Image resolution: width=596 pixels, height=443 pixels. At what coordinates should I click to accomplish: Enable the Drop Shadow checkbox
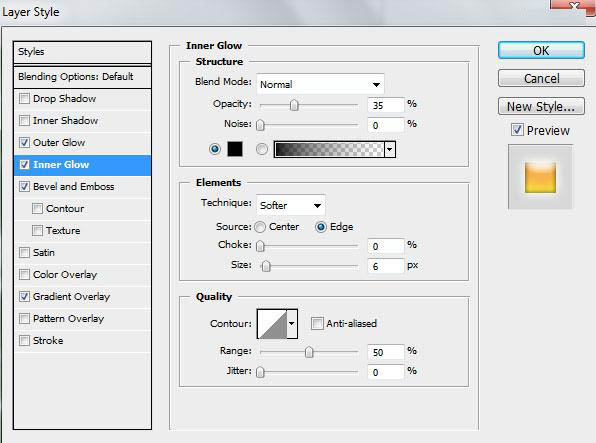coord(24,98)
